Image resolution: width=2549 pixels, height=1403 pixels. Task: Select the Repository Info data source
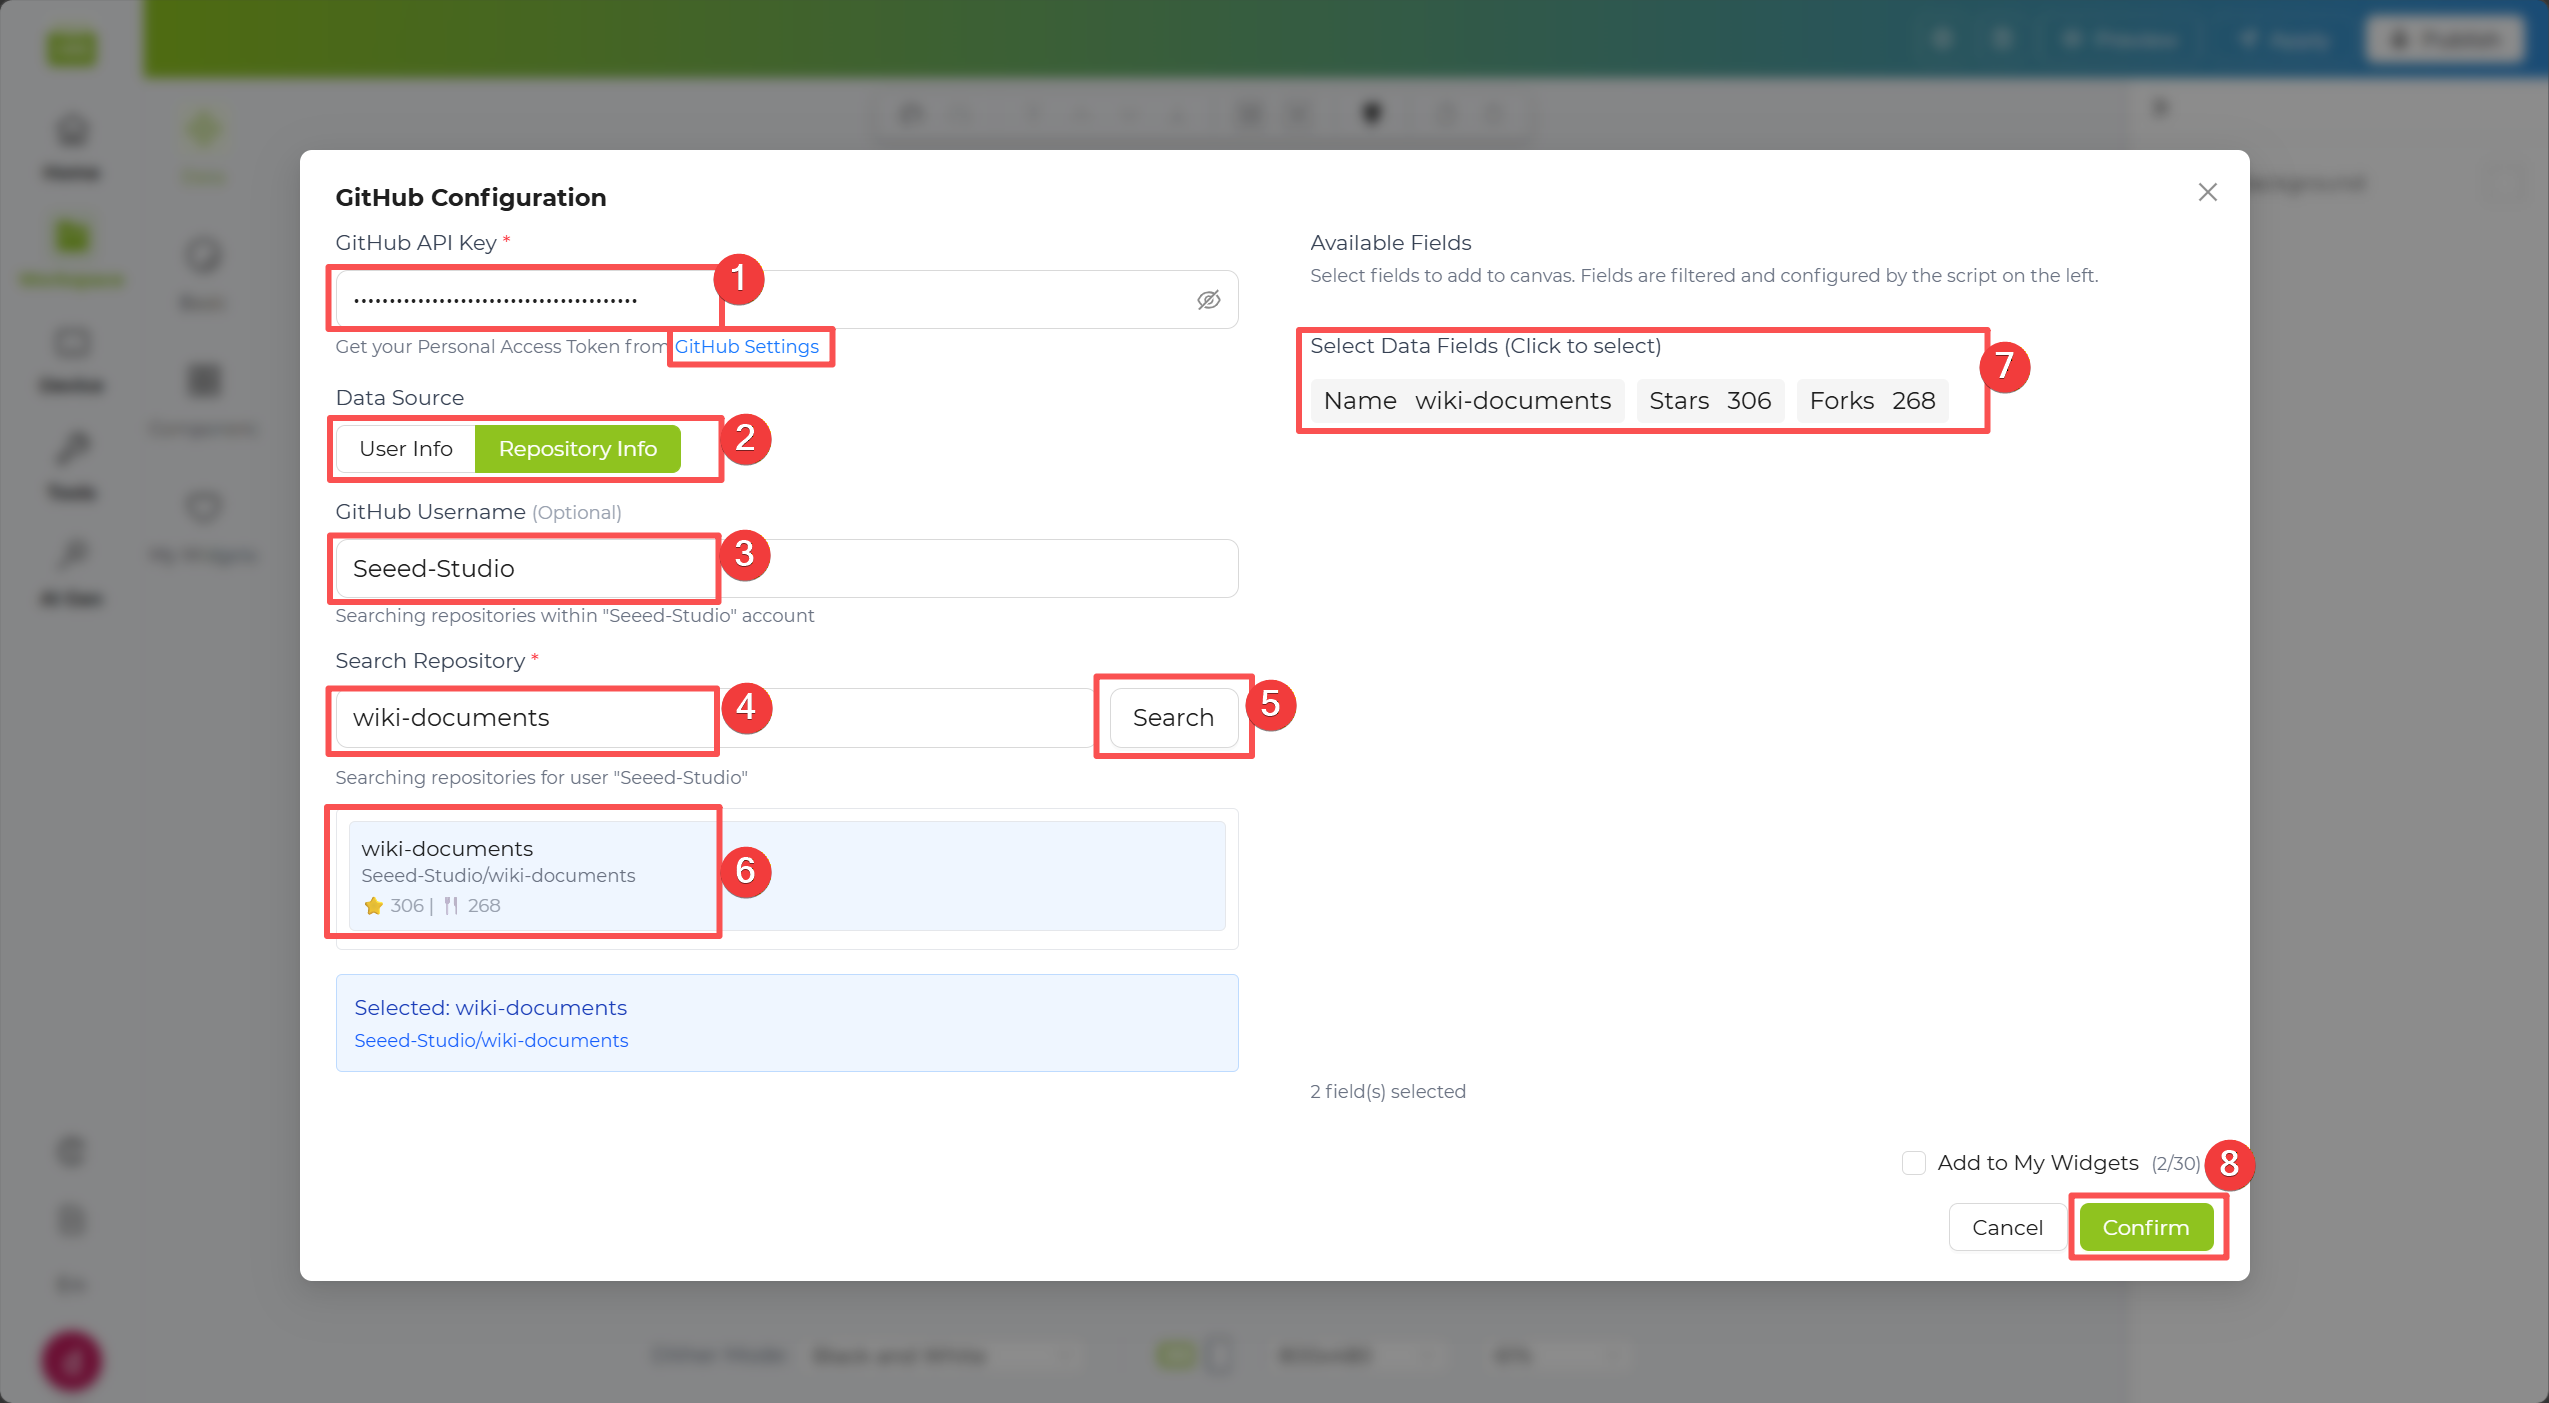577,449
